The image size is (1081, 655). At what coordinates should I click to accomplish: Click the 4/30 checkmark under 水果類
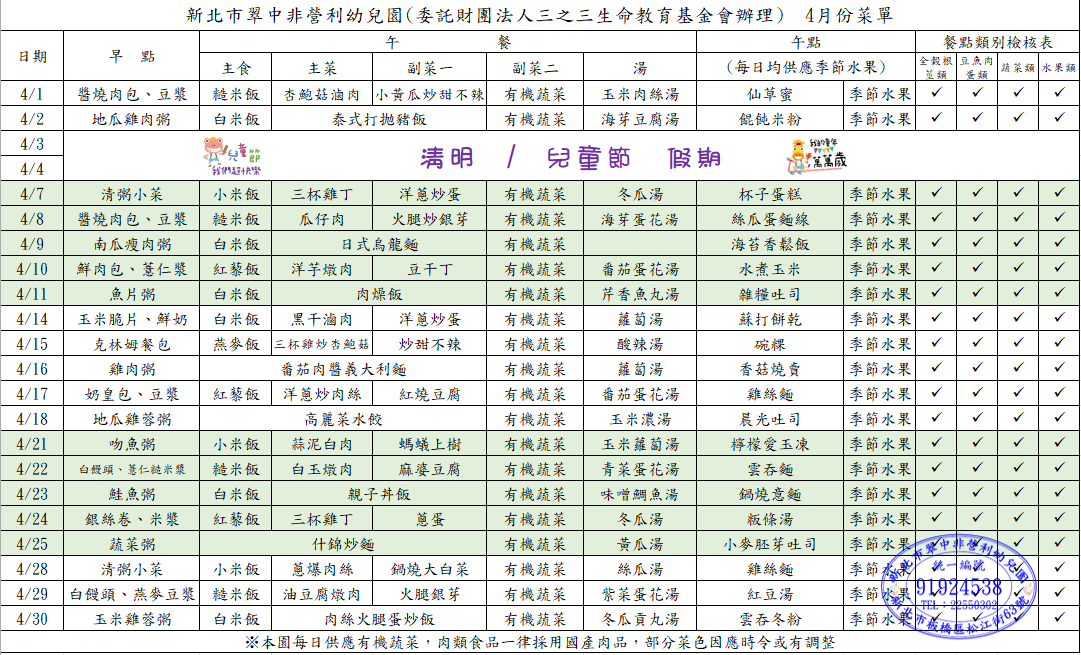[x=1059, y=619]
